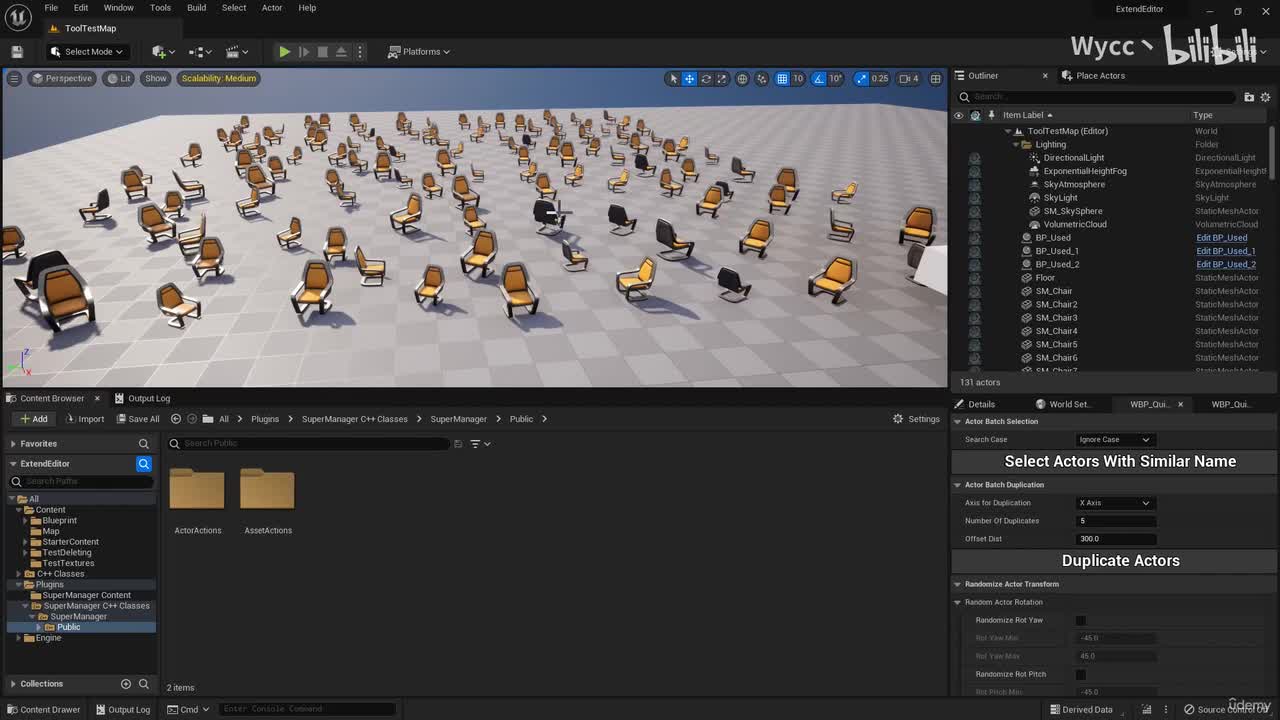Viewport: 1280px width, 720px height.
Task: Open viewport options hamburger menu
Action: click(x=14, y=78)
